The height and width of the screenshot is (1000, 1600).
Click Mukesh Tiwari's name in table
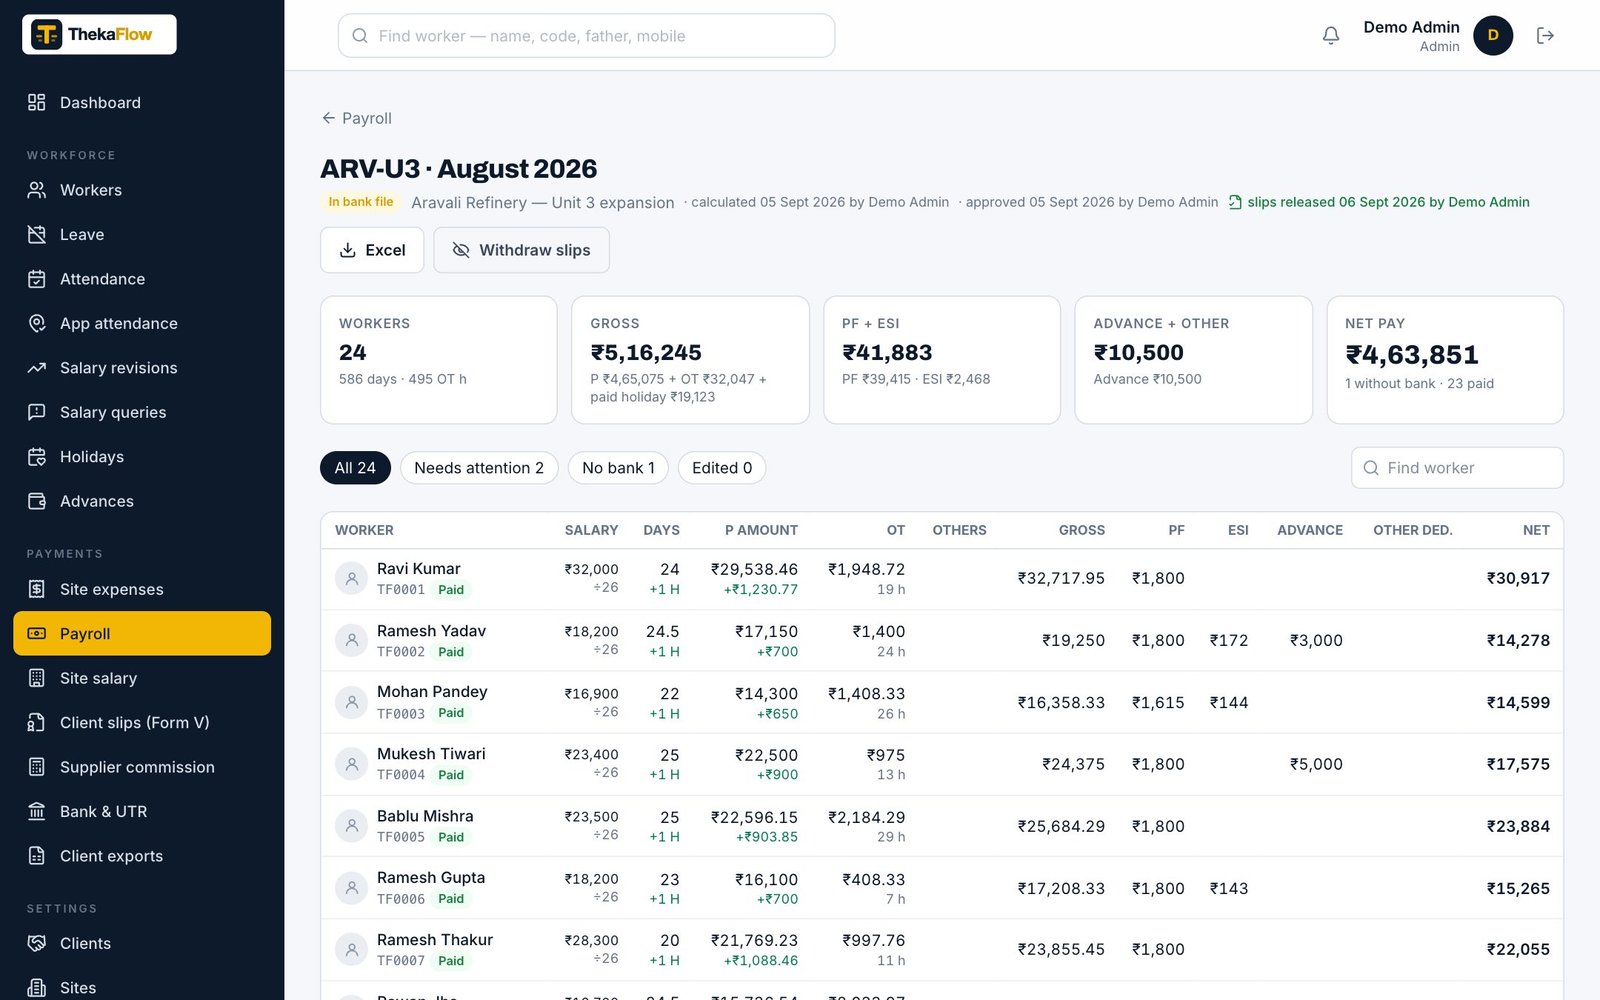pyautogui.click(x=431, y=754)
